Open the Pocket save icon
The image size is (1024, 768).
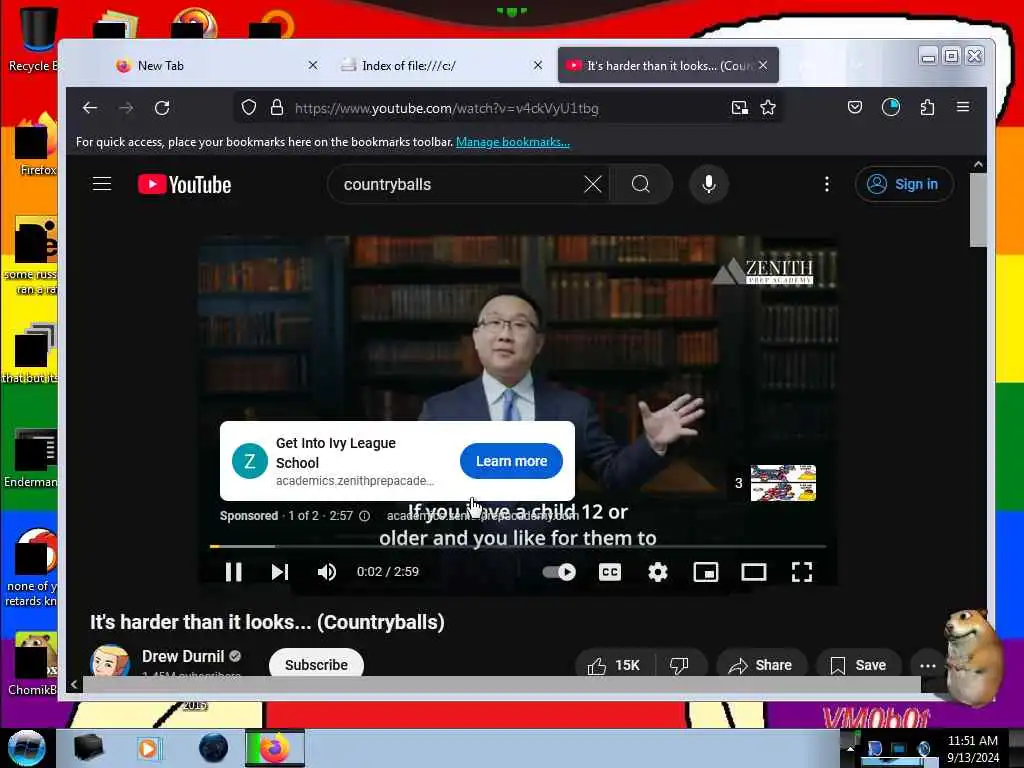[855, 107]
